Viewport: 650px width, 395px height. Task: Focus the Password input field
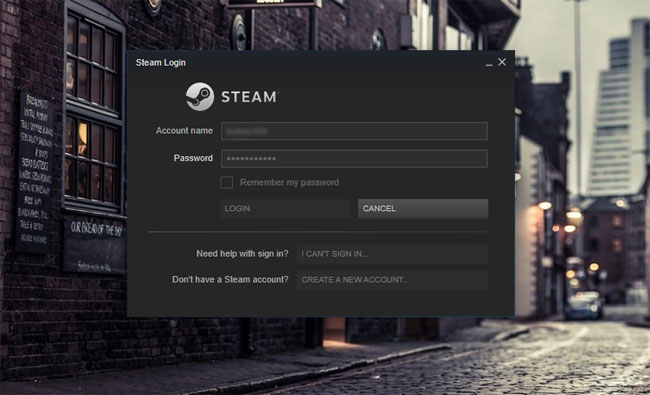point(354,158)
